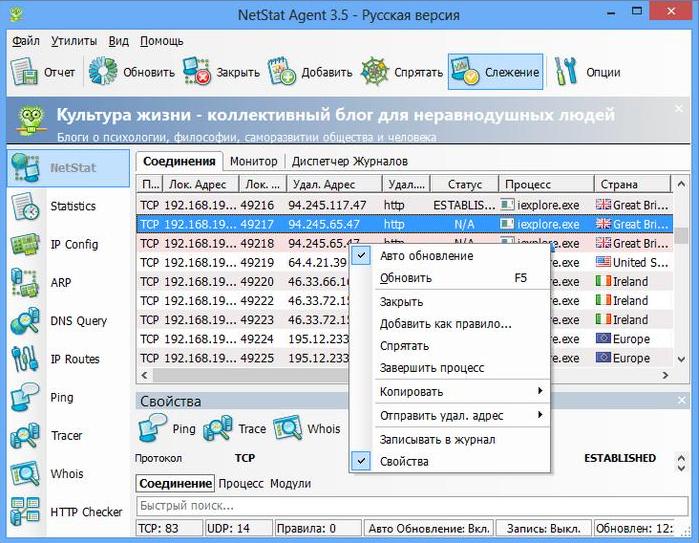Sort by Лок. Адрес column header
699x543 pixels.
tap(201, 184)
